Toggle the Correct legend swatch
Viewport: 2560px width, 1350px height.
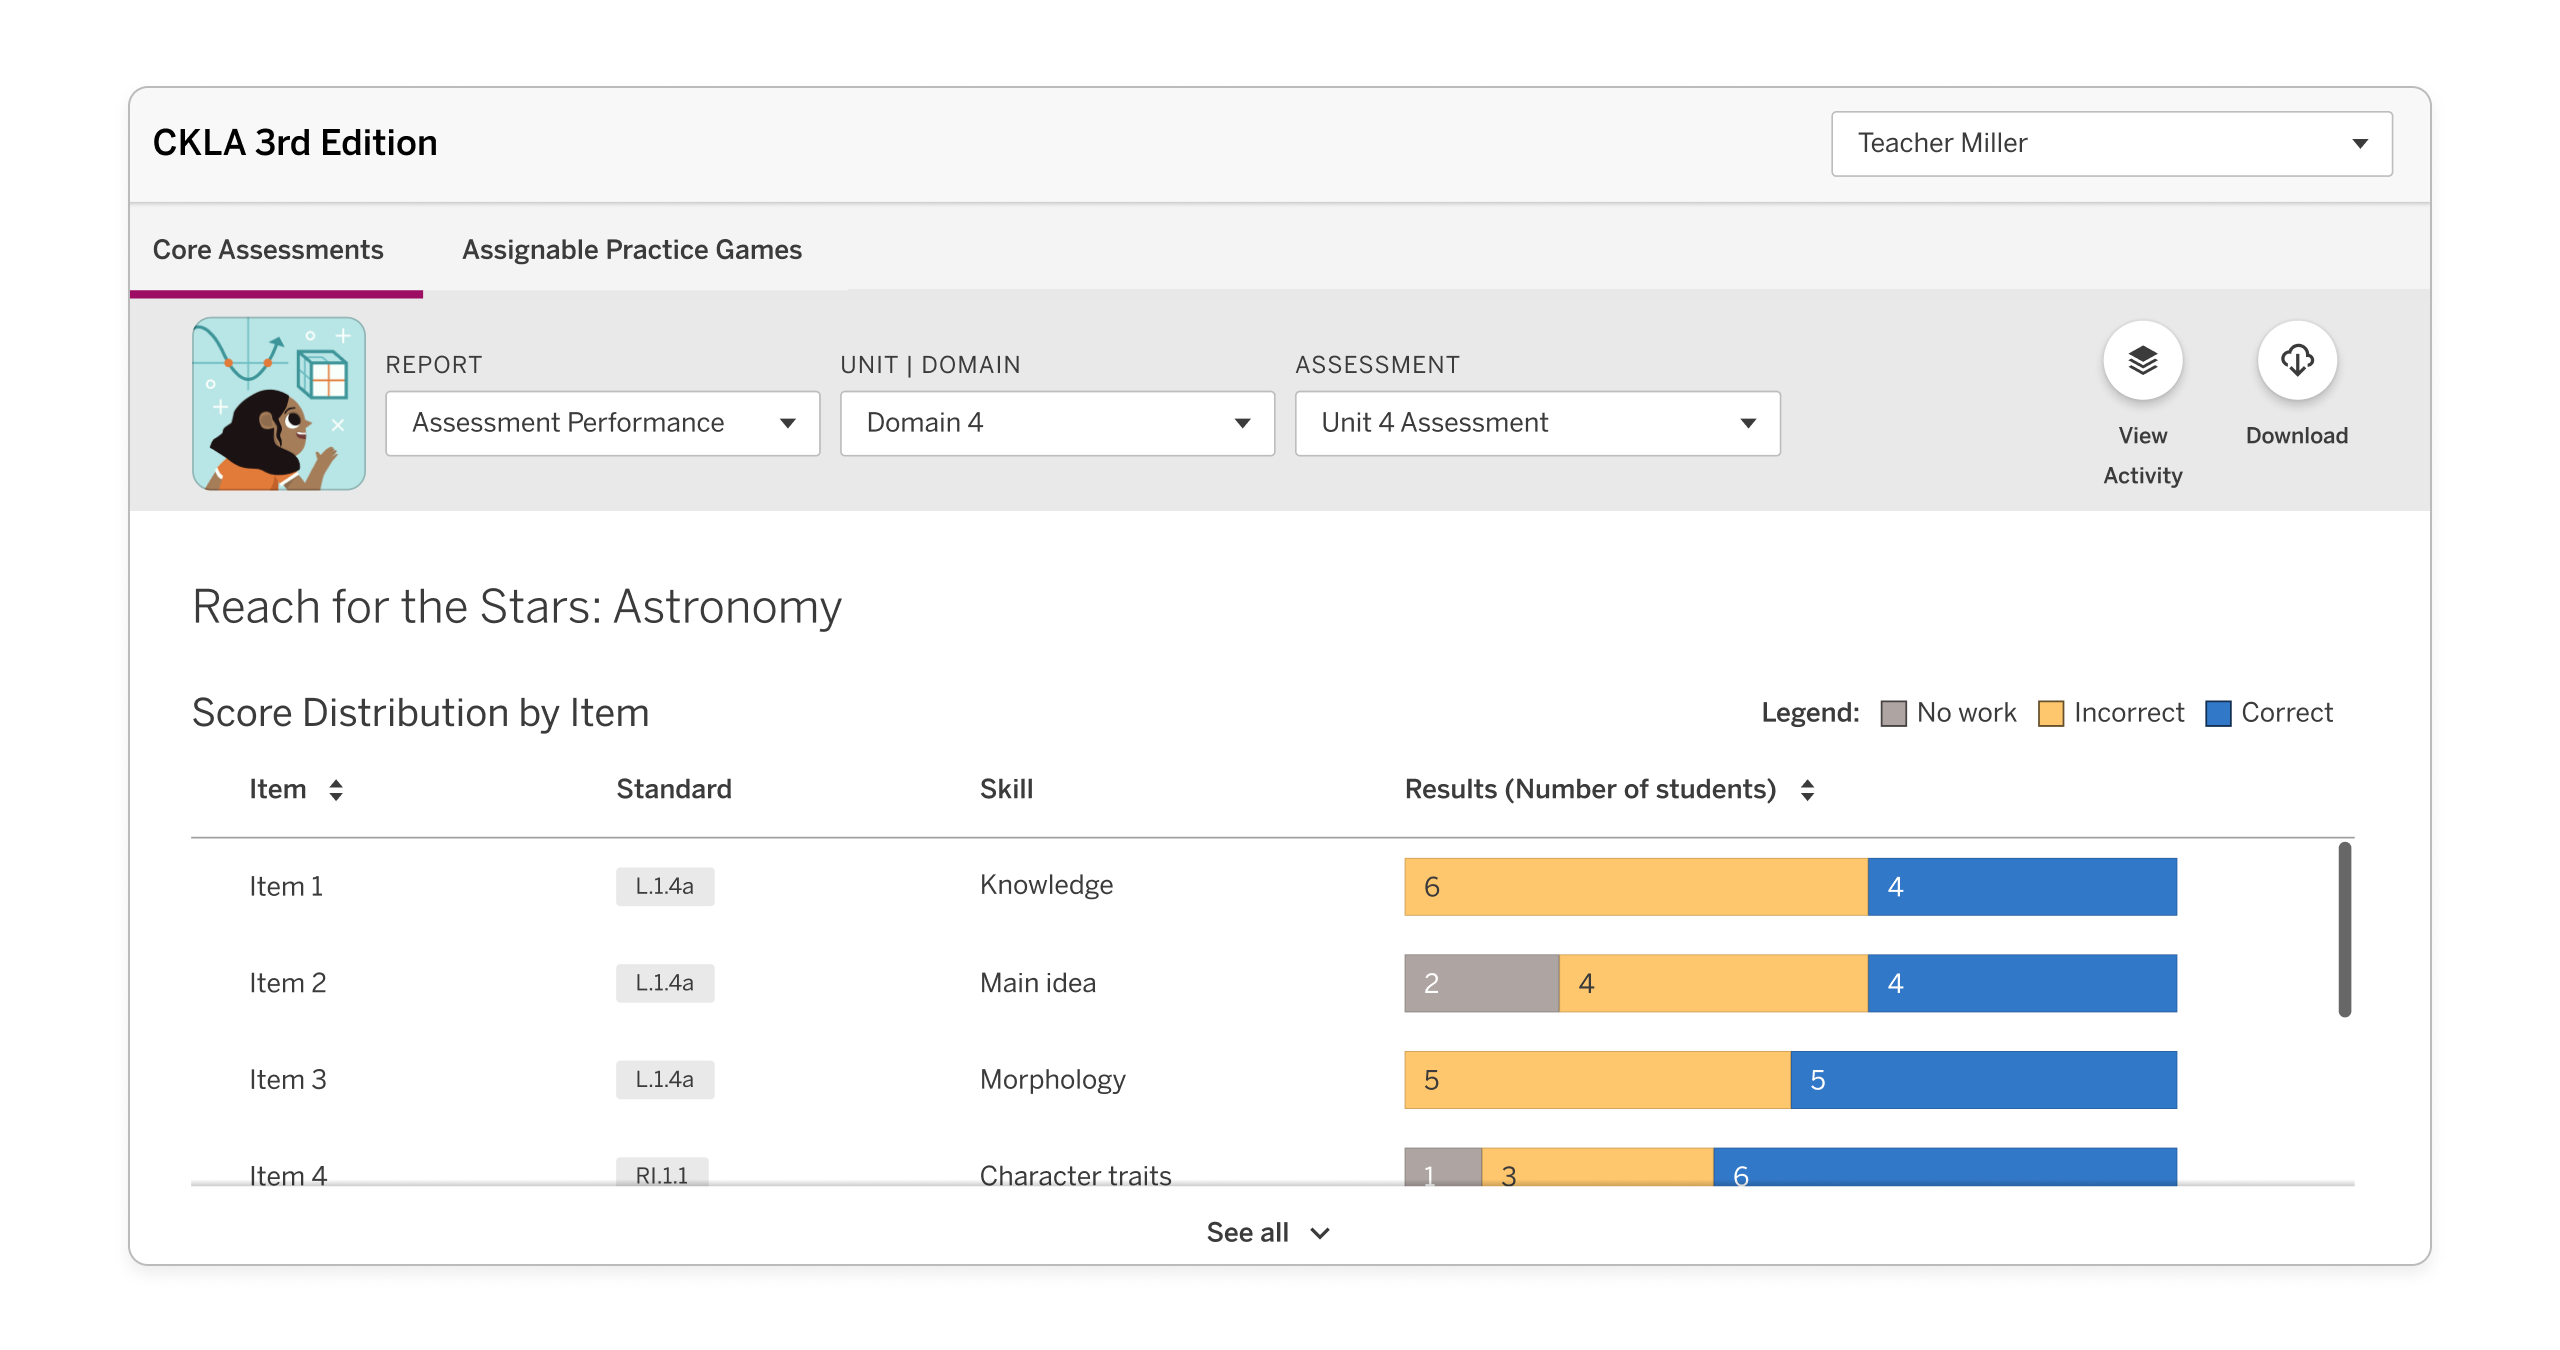(2218, 712)
